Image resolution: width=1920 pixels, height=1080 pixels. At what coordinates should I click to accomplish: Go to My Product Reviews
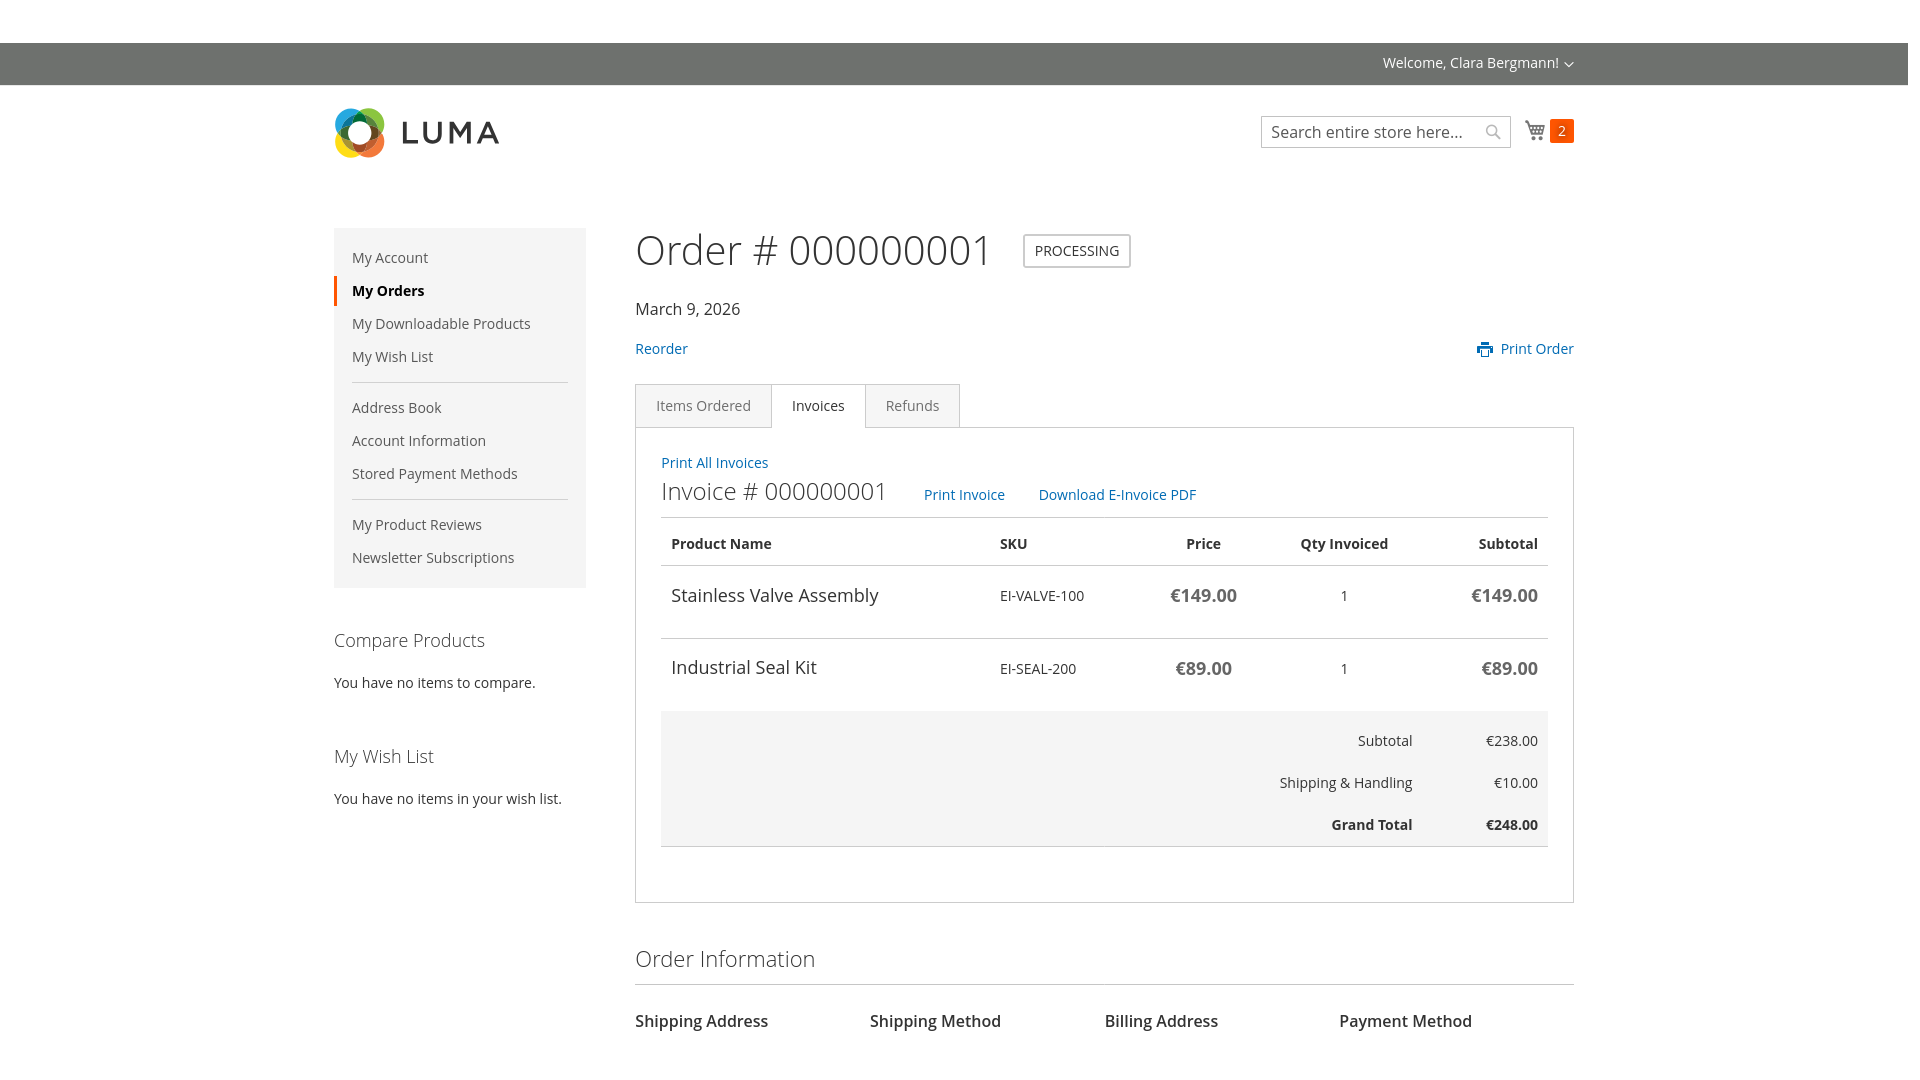(x=417, y=525)
